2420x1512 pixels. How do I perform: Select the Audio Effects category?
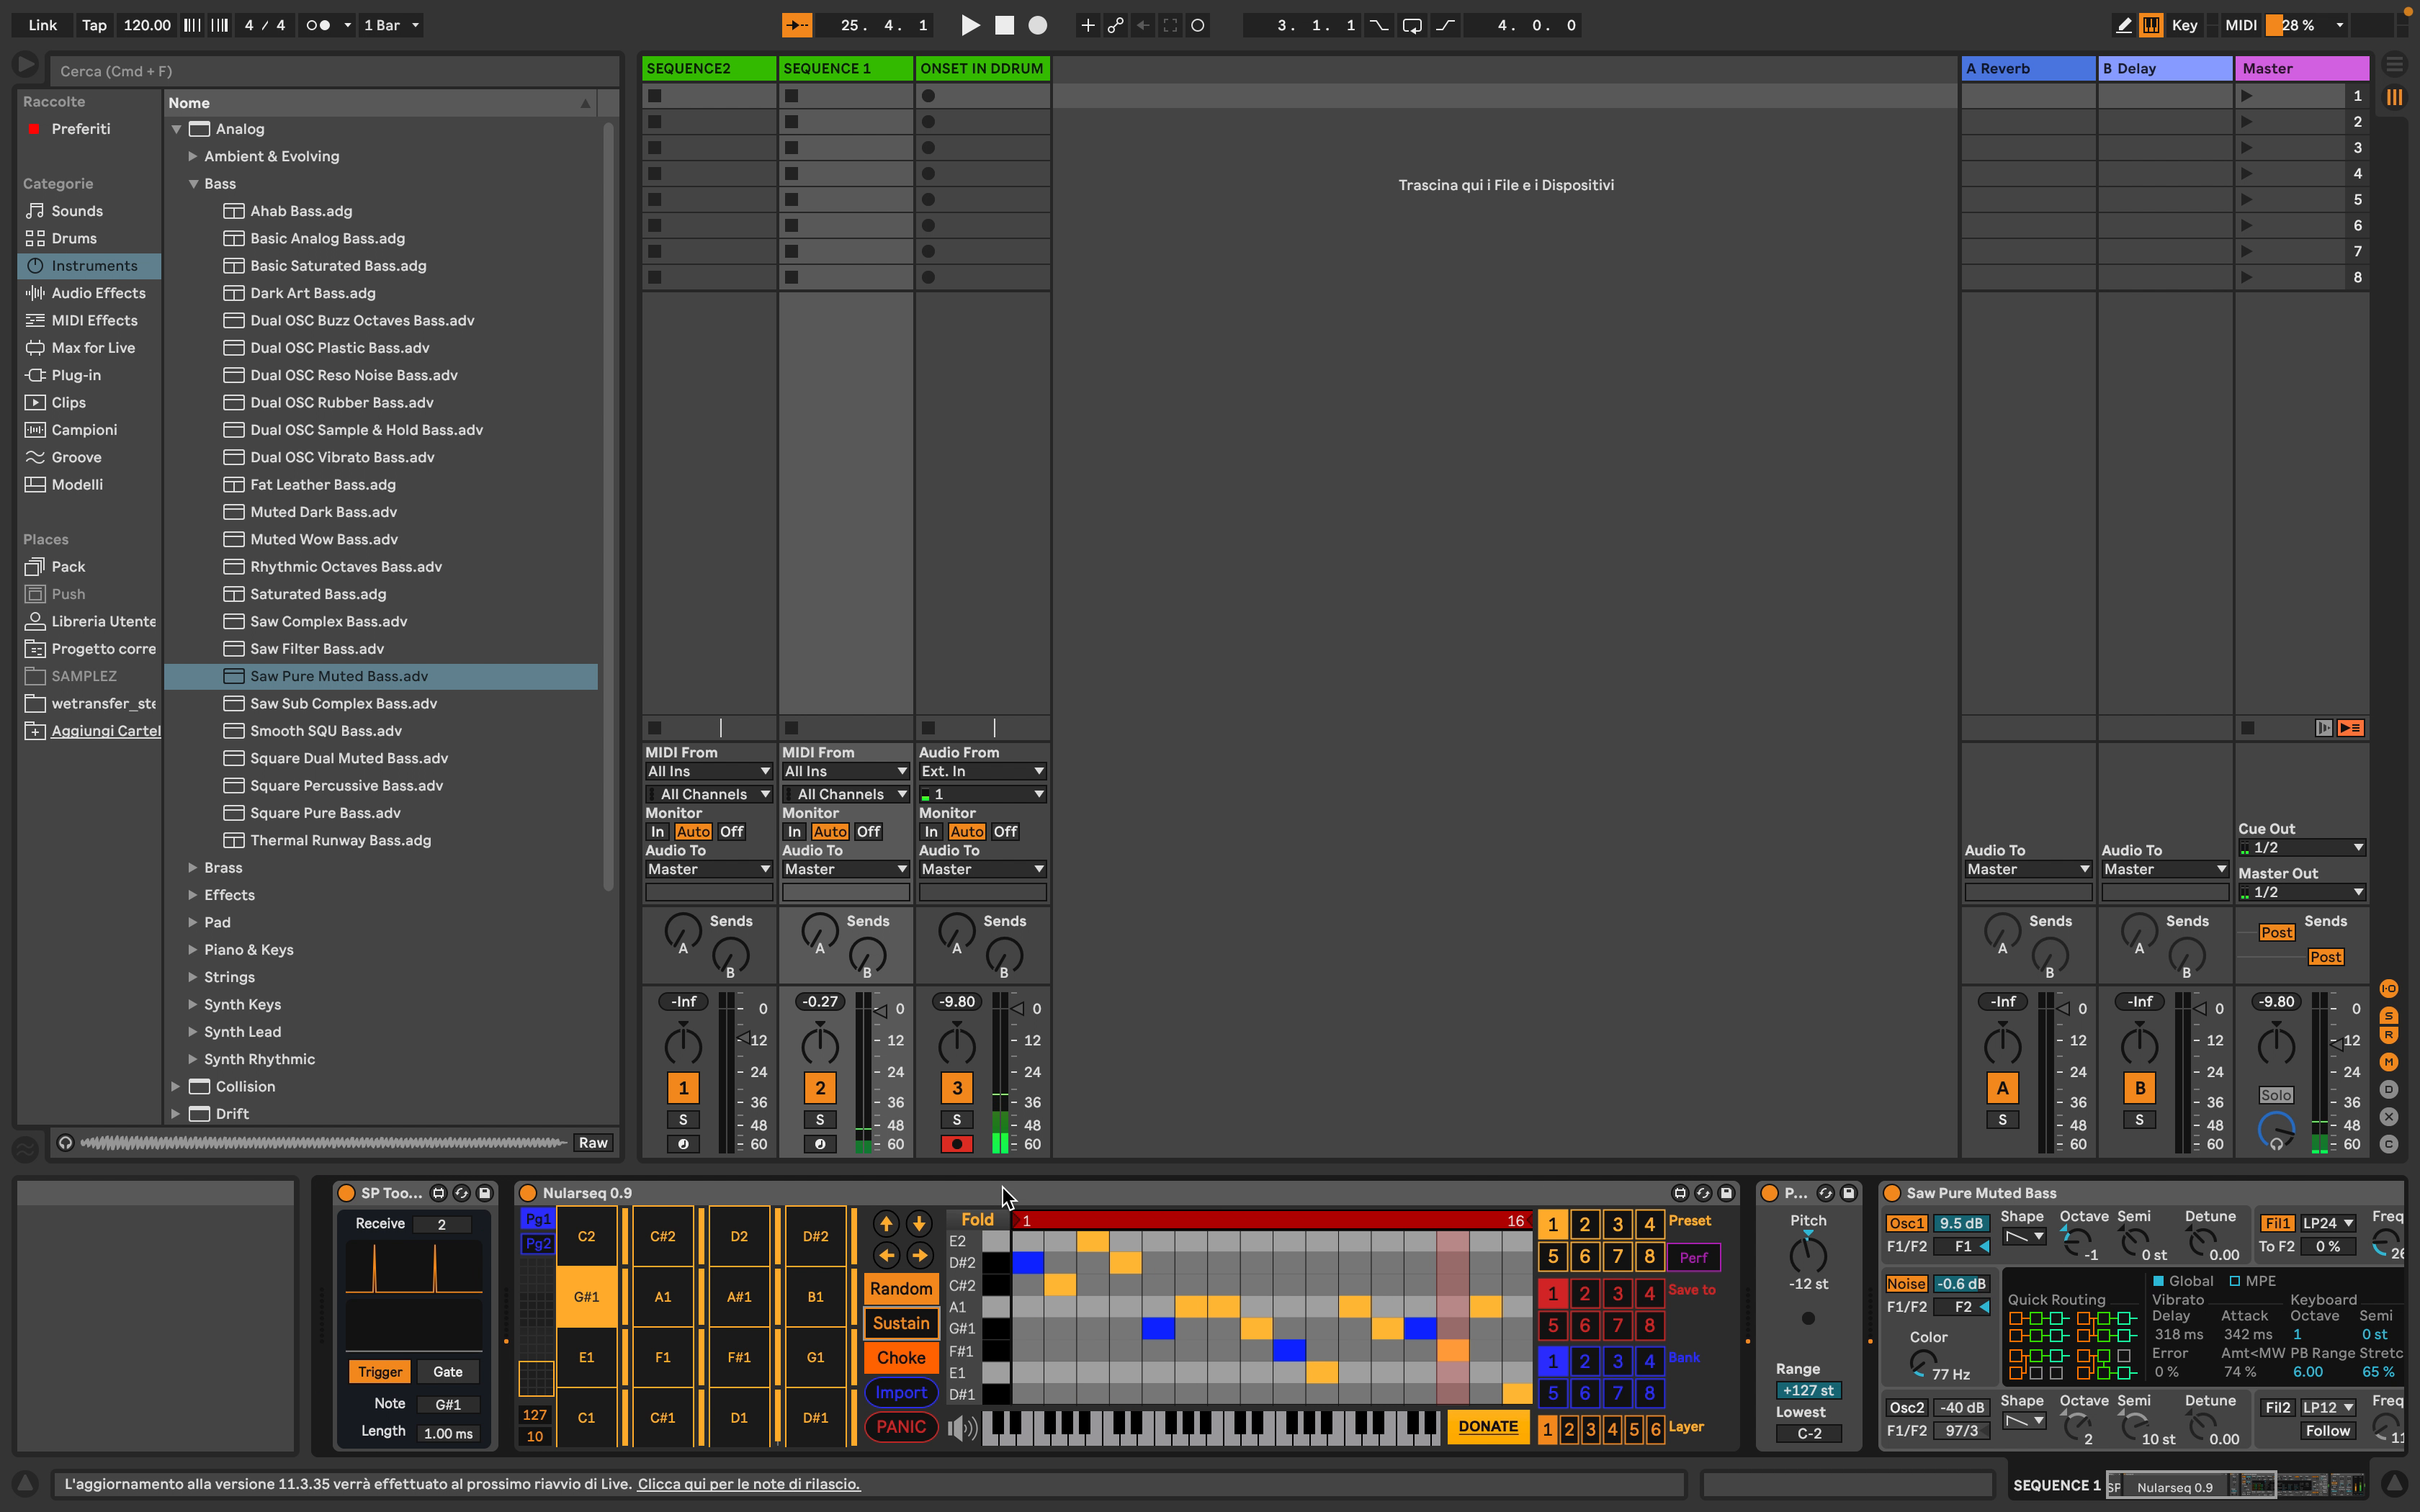click(98, 293)
